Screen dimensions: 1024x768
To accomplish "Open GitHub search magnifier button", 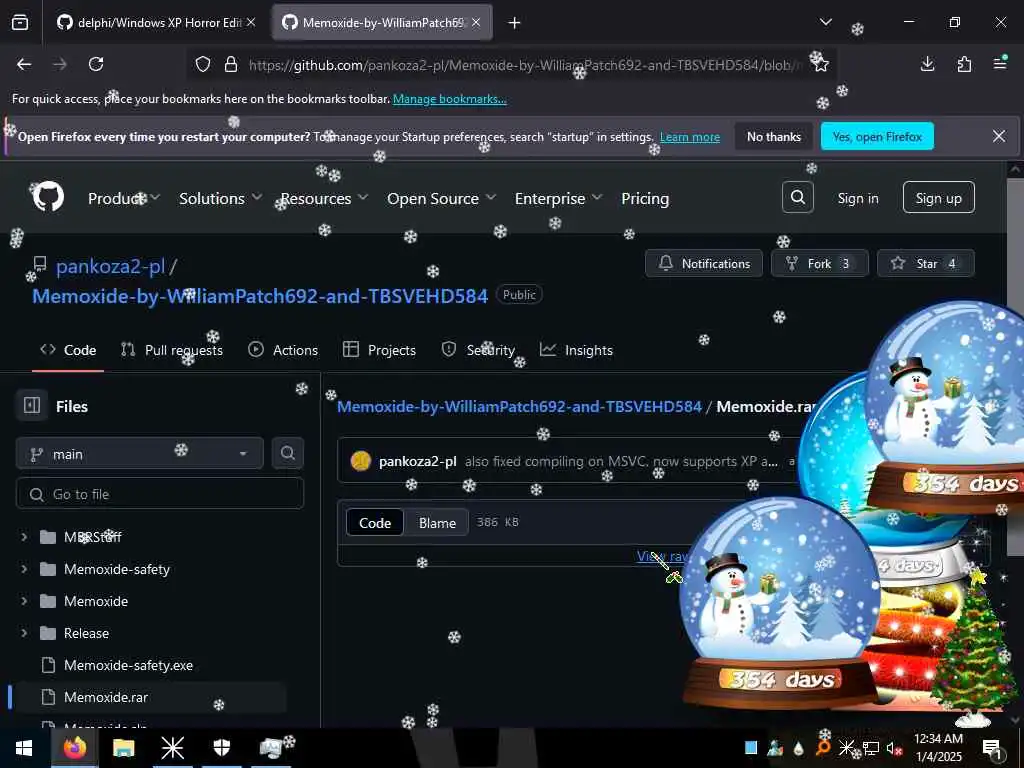I will (797, 197).
